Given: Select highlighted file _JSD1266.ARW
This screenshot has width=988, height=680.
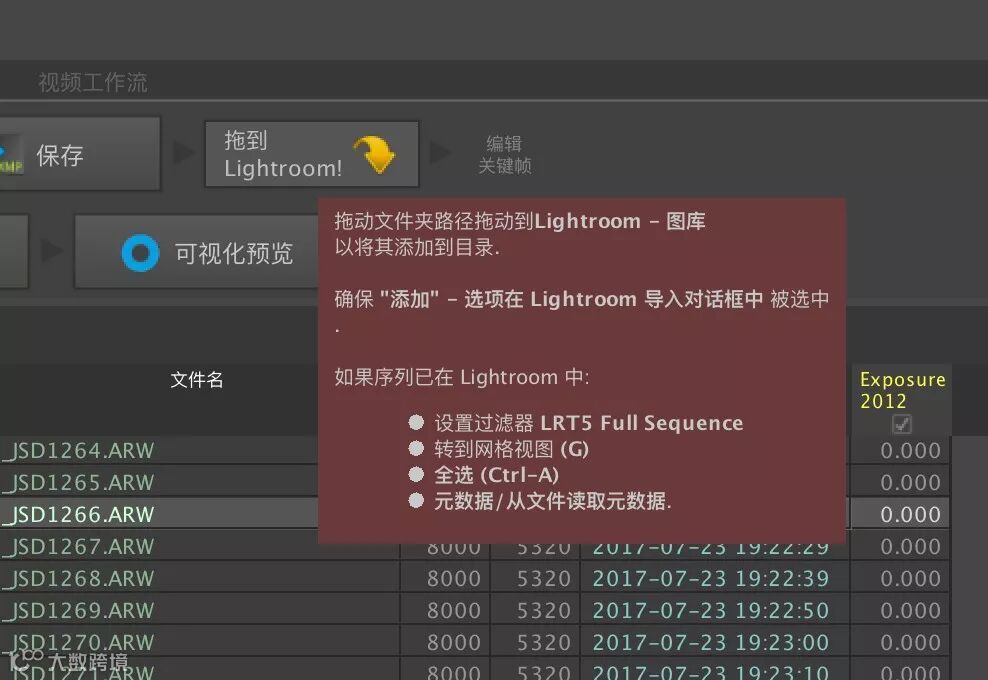Looking at the screenshot, I should 78,515.
